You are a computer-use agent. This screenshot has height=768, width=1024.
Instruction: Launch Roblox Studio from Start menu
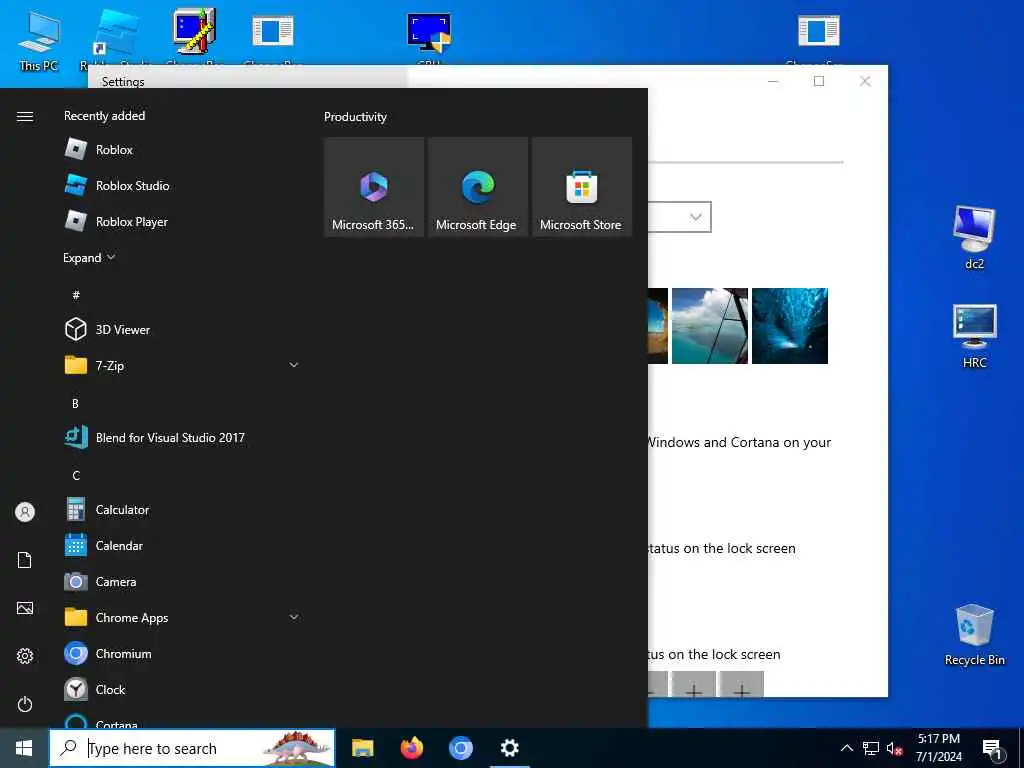[x=183, y=185]
